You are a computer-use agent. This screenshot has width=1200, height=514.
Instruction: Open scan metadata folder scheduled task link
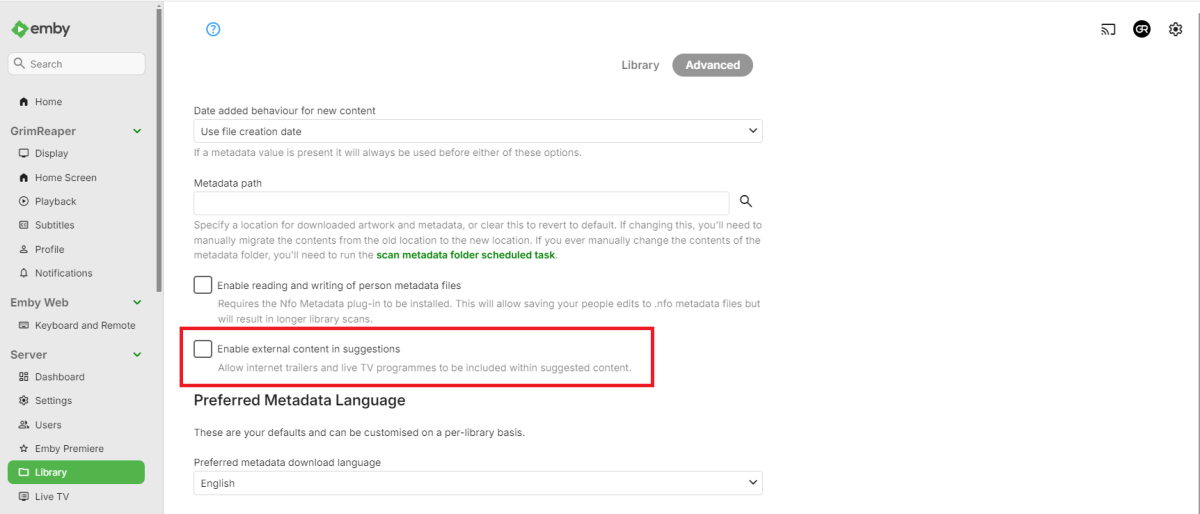[x=465, y=255]
